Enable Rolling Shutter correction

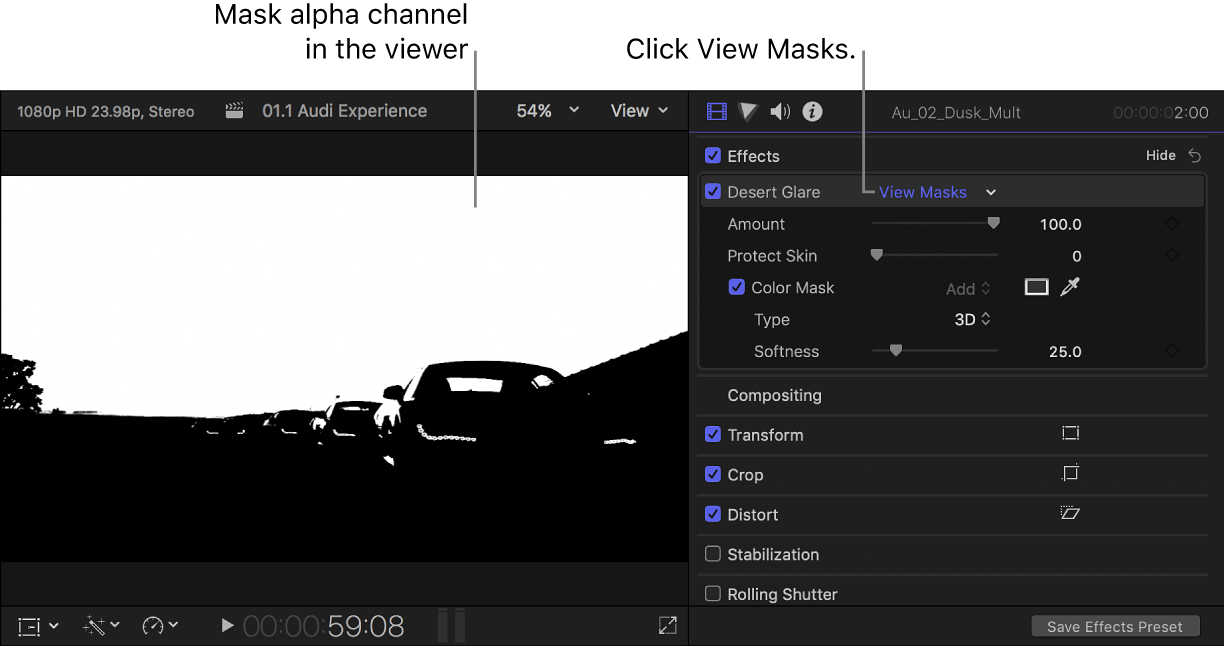pyautogui.click(x=713, y=593)
